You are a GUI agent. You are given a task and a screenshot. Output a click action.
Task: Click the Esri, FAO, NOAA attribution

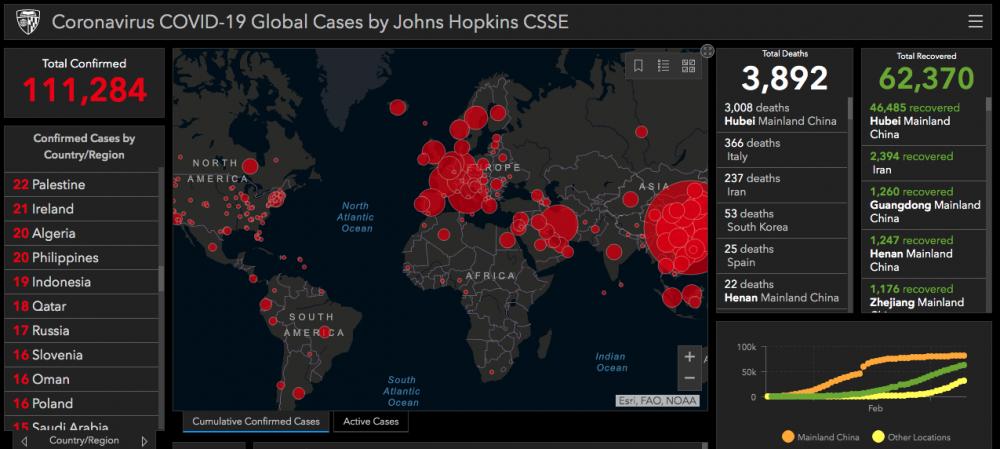tap(657, 401)
